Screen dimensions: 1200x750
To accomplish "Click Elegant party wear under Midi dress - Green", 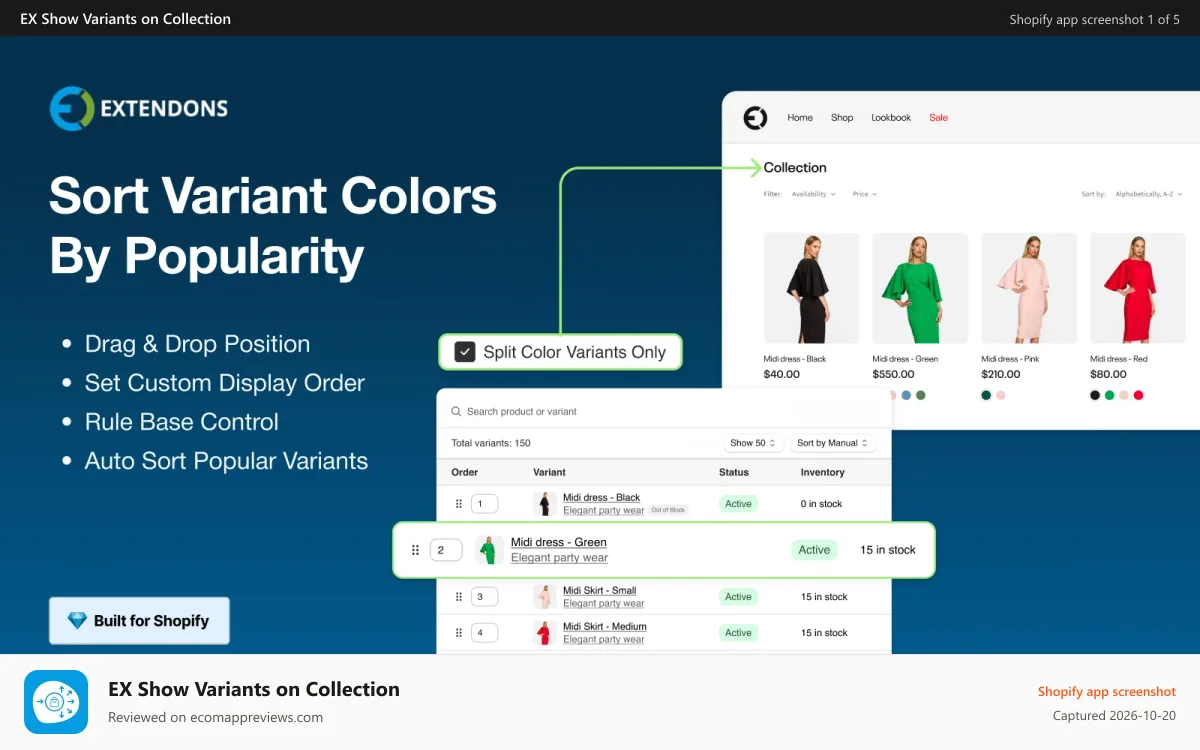I will (559, 558).
